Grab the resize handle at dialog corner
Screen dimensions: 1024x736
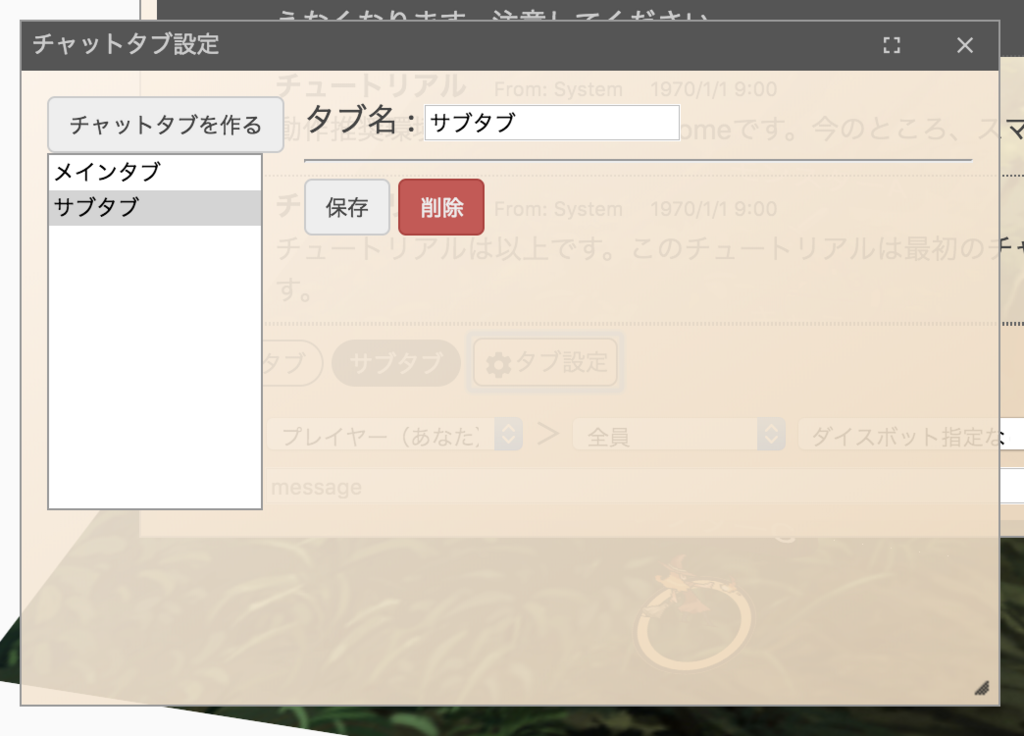982,688
